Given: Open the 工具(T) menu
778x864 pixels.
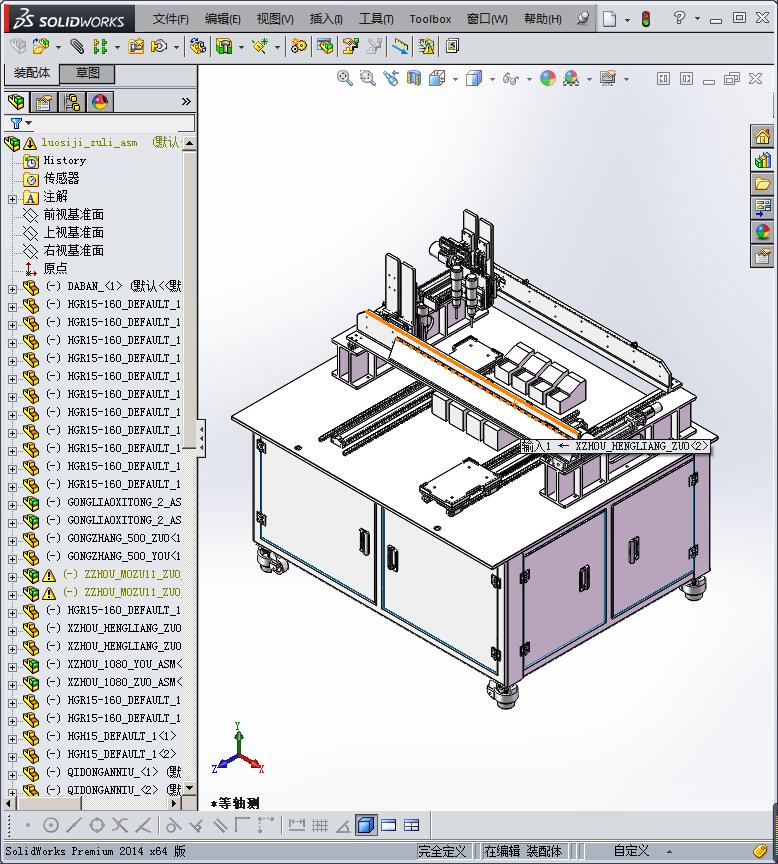Looking at the screenshot, I should click(x=376, y=19).
